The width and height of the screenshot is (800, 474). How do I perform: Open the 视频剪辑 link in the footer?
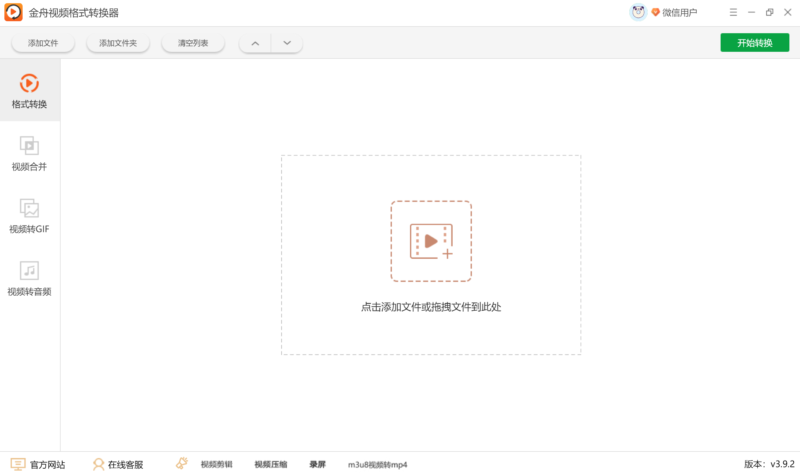[x=216, y=464]
